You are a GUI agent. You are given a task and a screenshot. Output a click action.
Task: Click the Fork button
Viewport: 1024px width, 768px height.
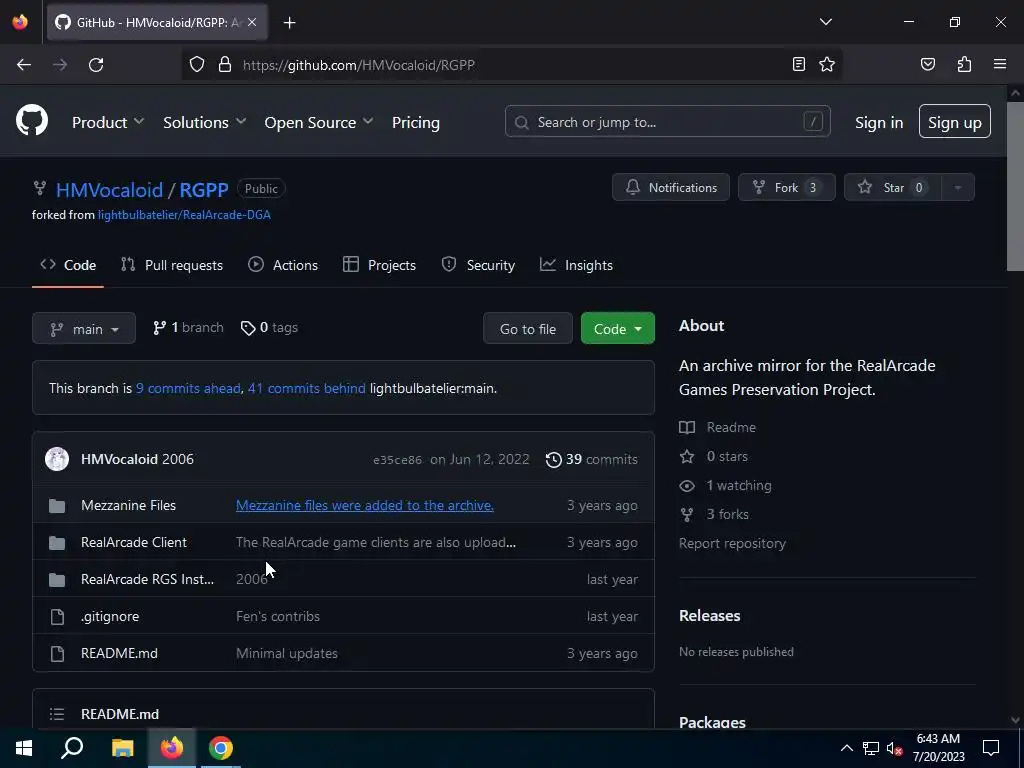tap(786, 187)
